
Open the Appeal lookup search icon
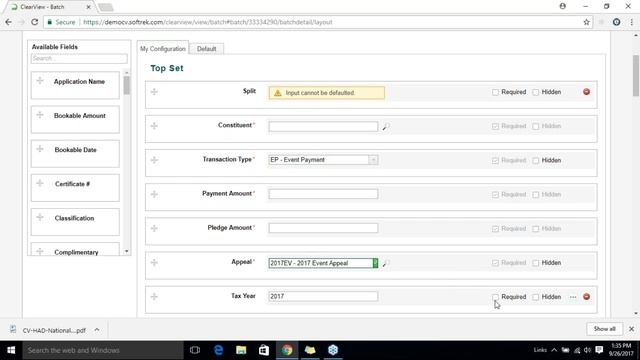click(385, 263)
